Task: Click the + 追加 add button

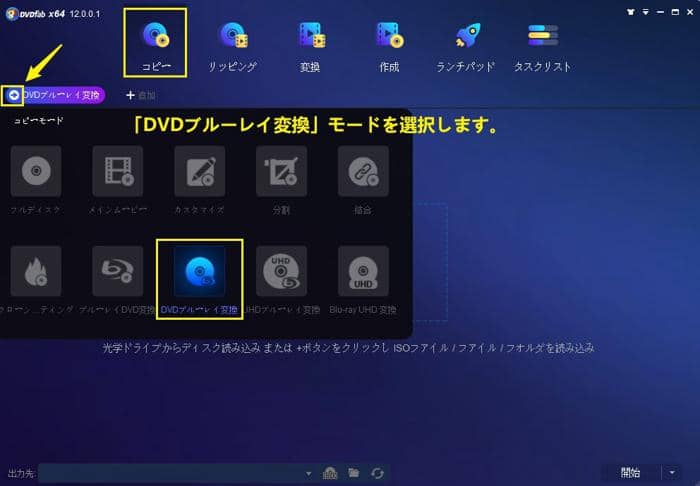Action: point(141,95)
